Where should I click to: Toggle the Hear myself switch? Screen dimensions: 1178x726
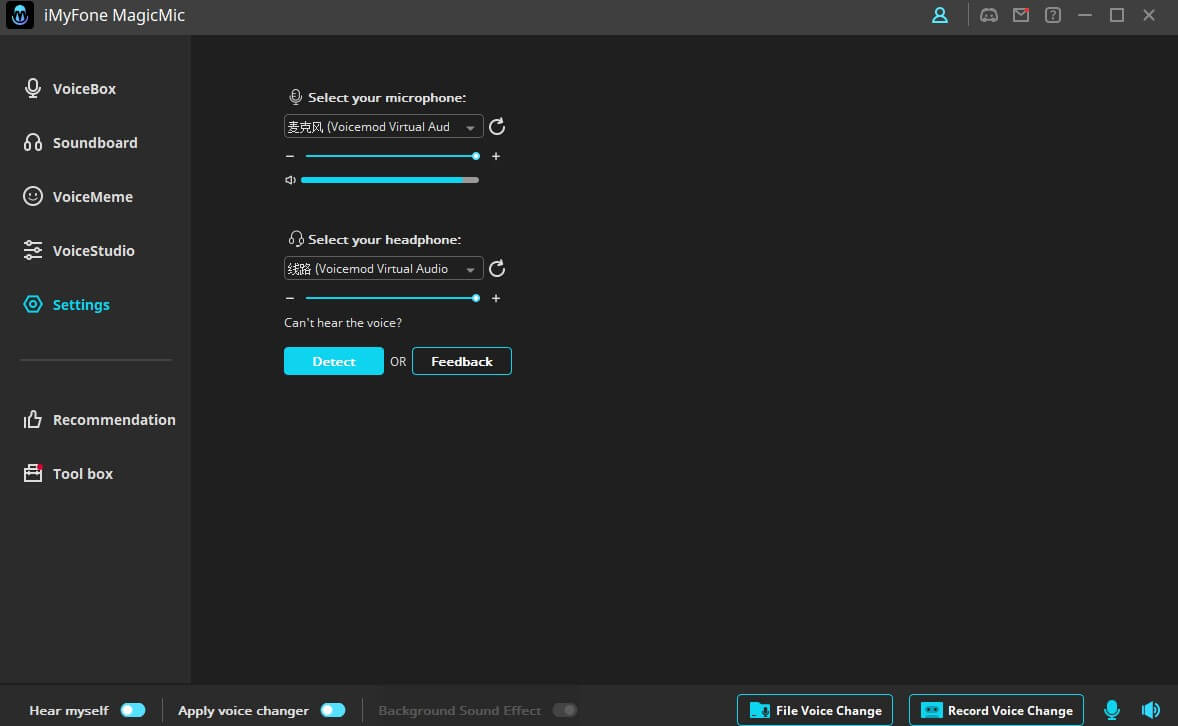(x=133, y=710)
